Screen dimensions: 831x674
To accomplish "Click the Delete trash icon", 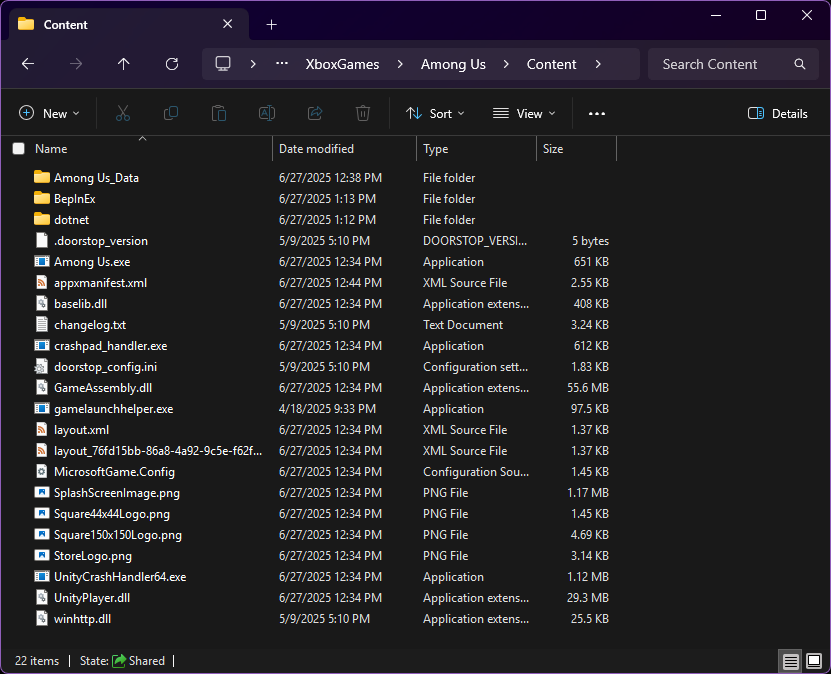I will [x=363, y=113].
